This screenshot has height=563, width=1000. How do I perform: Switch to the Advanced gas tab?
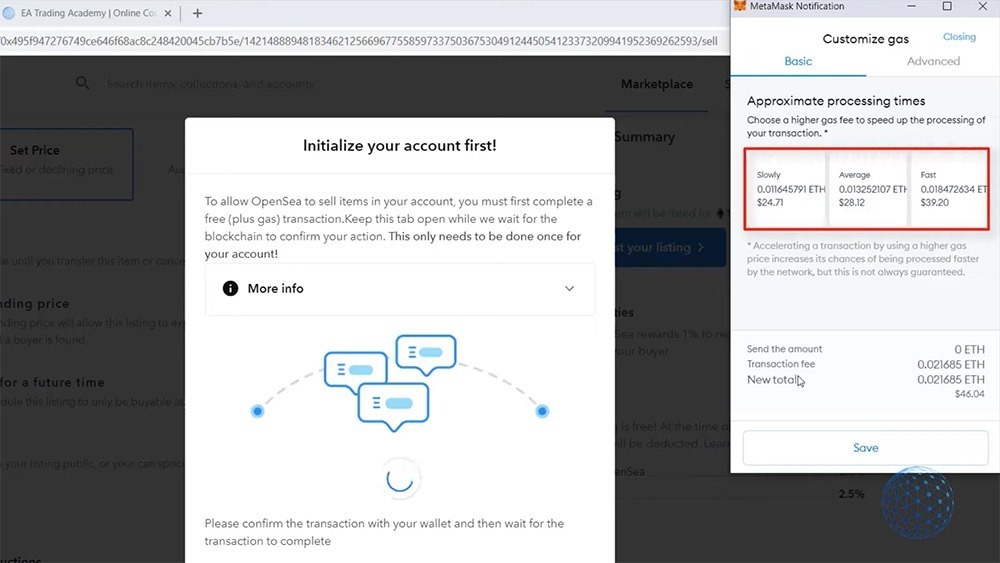click(x=933, y=61)
